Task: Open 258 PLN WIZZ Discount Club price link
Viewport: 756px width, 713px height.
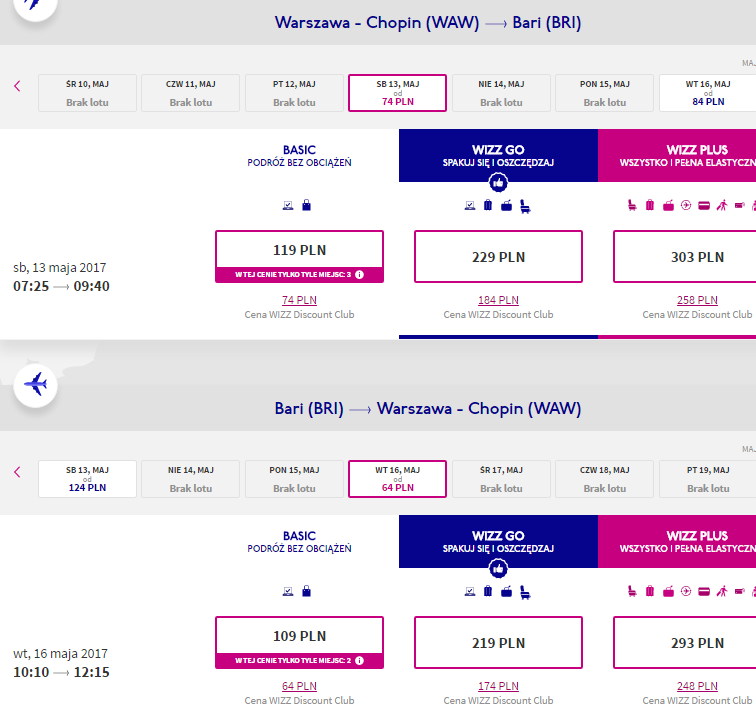Action: [697, 300]
